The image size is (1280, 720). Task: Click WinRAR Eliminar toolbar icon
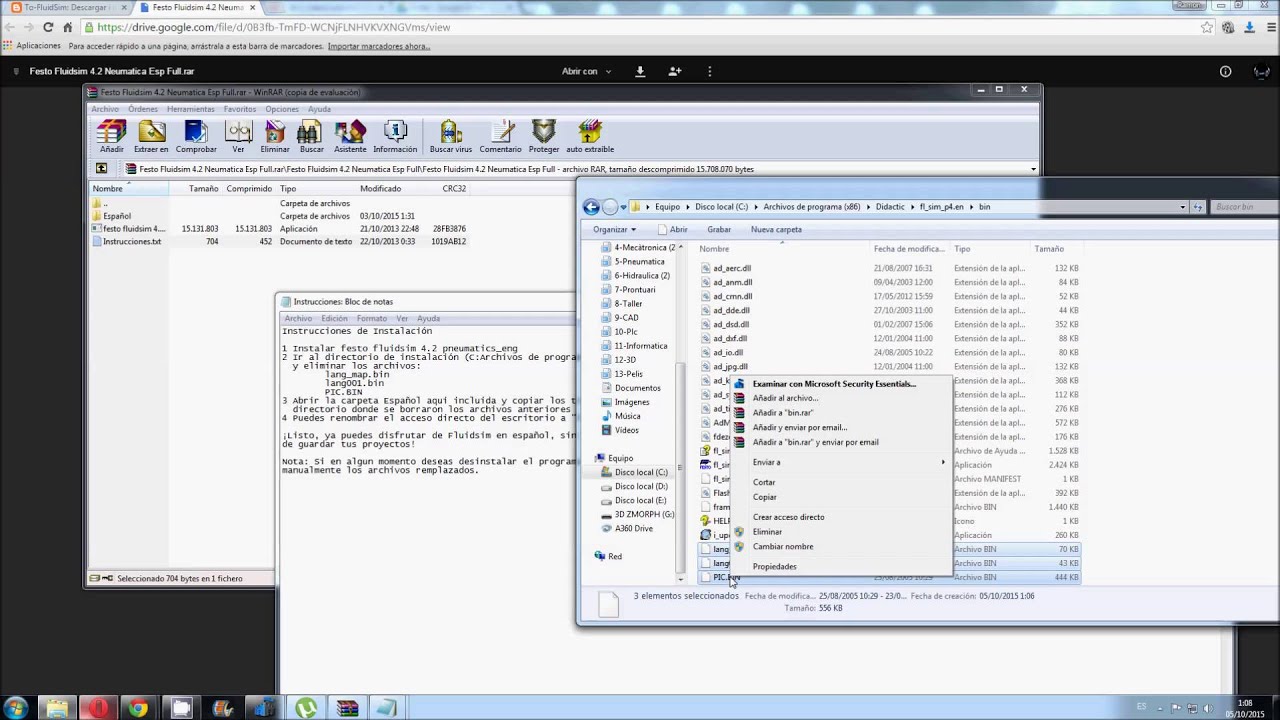[275, 133]
